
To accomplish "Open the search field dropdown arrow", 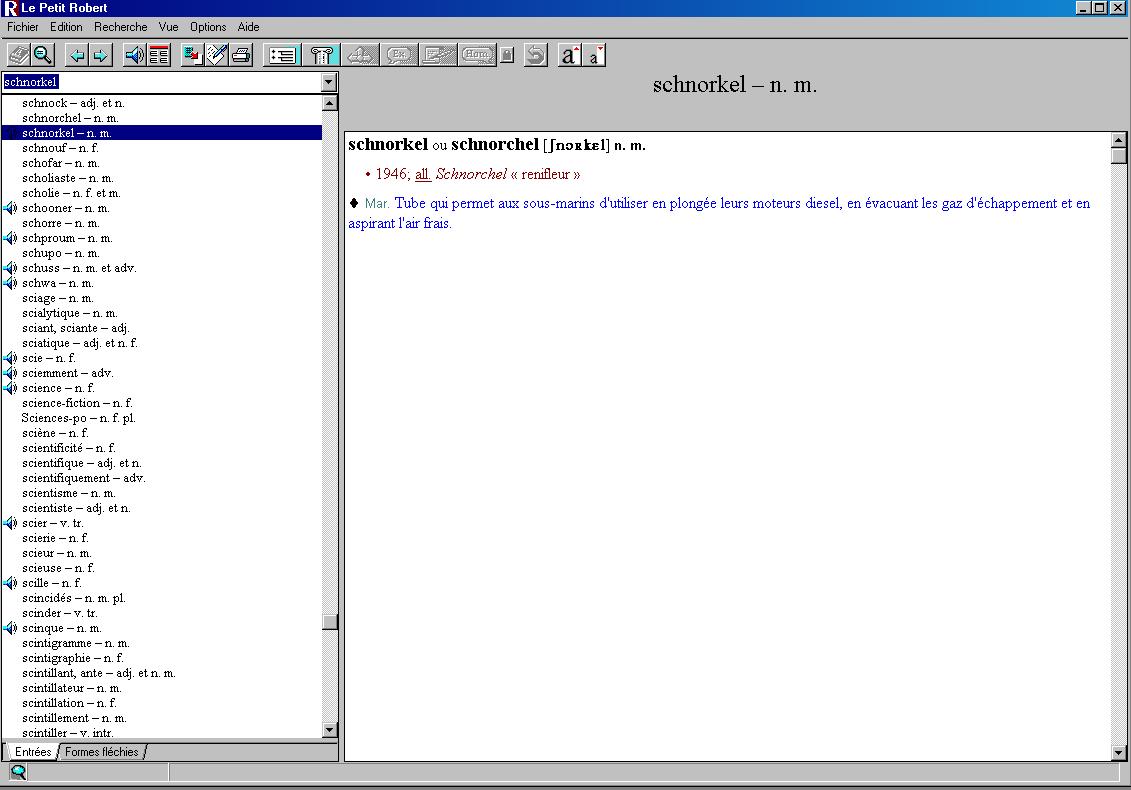I will tap(329, 82).
